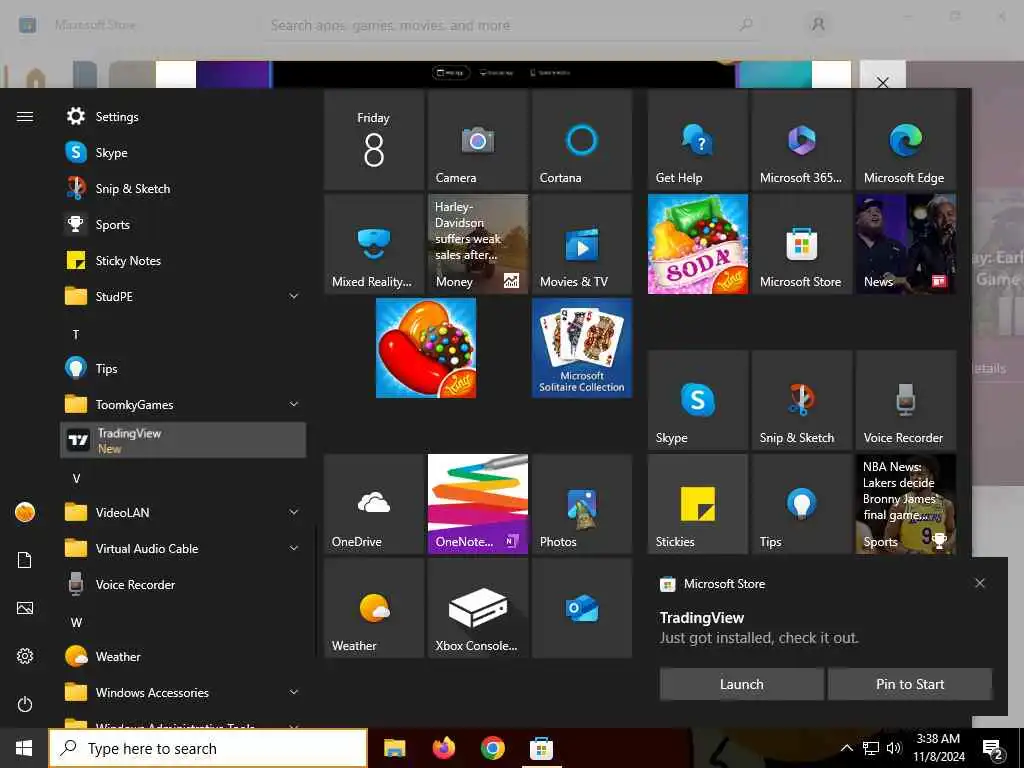Jump to the letter V section header
The image size is (1024, 768).
(76, 478)
